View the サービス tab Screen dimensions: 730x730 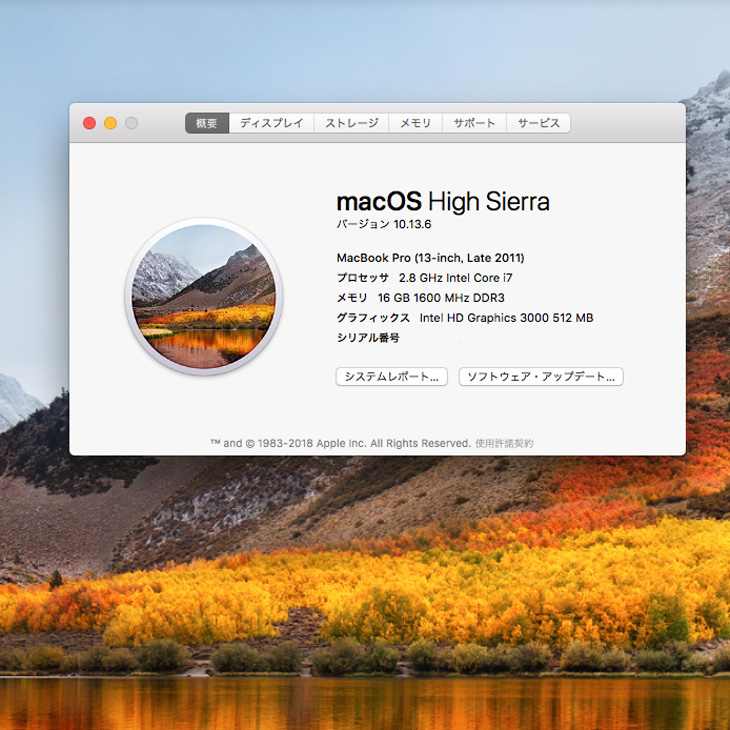tap(538, 123)
